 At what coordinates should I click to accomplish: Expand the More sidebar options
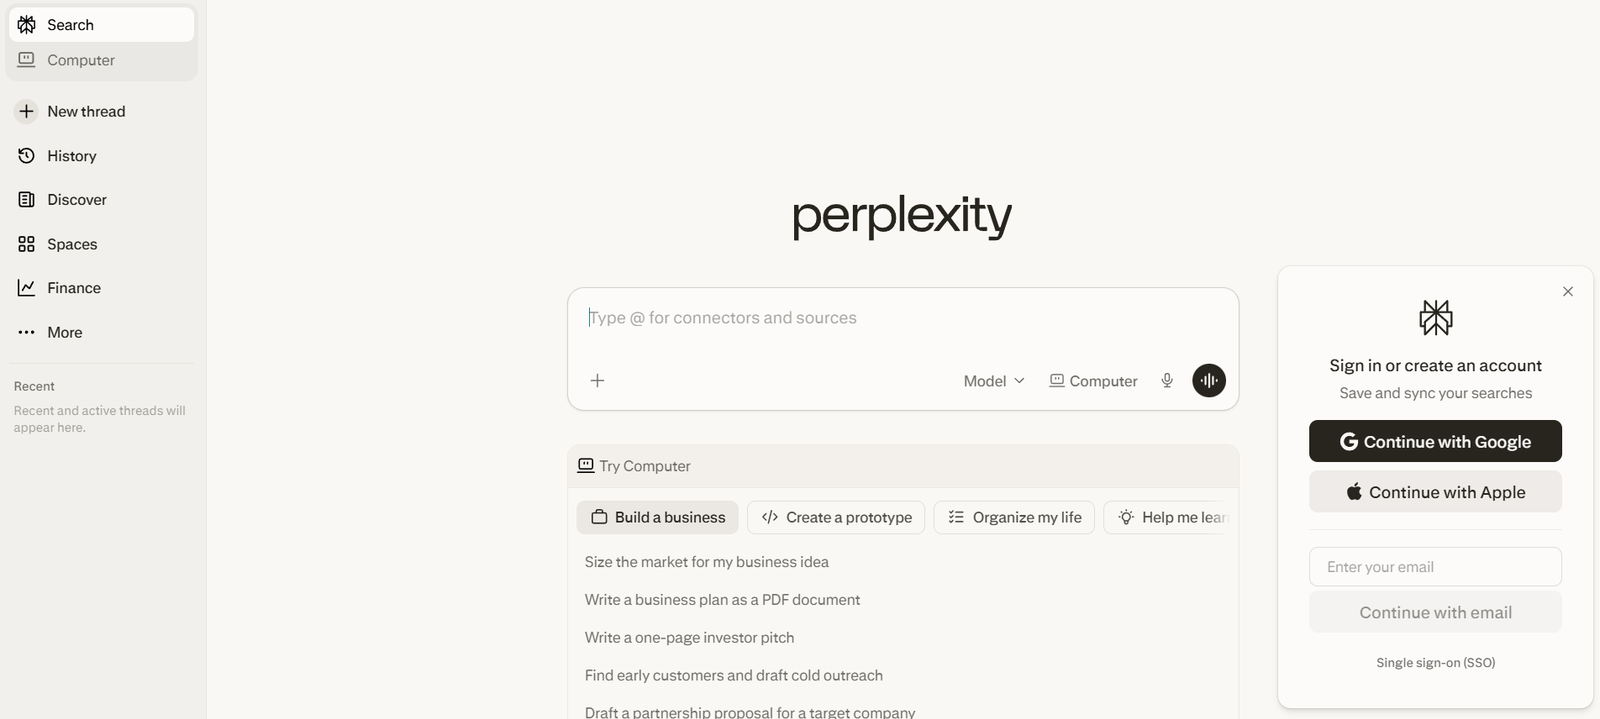point(64,331)
